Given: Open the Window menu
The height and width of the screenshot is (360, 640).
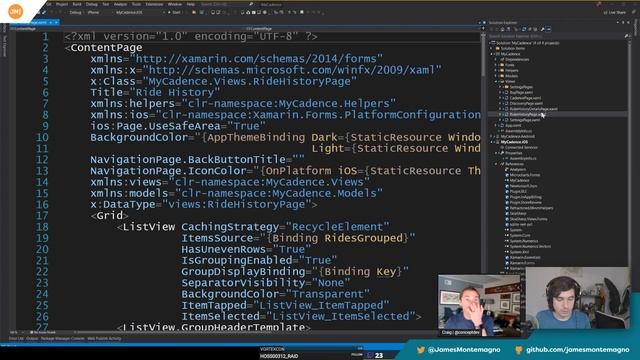Looking at the screenshot, I should [x=175, y=4].
